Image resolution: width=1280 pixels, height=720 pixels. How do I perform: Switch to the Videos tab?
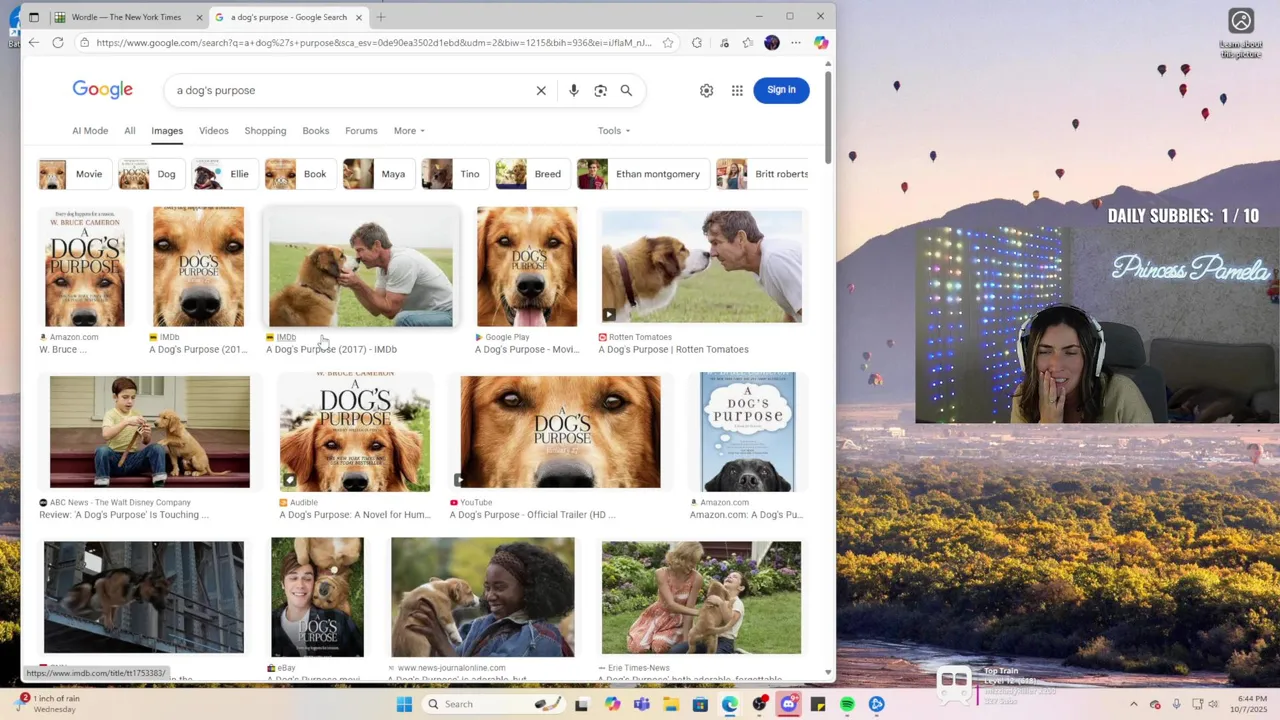coord(213,131)
